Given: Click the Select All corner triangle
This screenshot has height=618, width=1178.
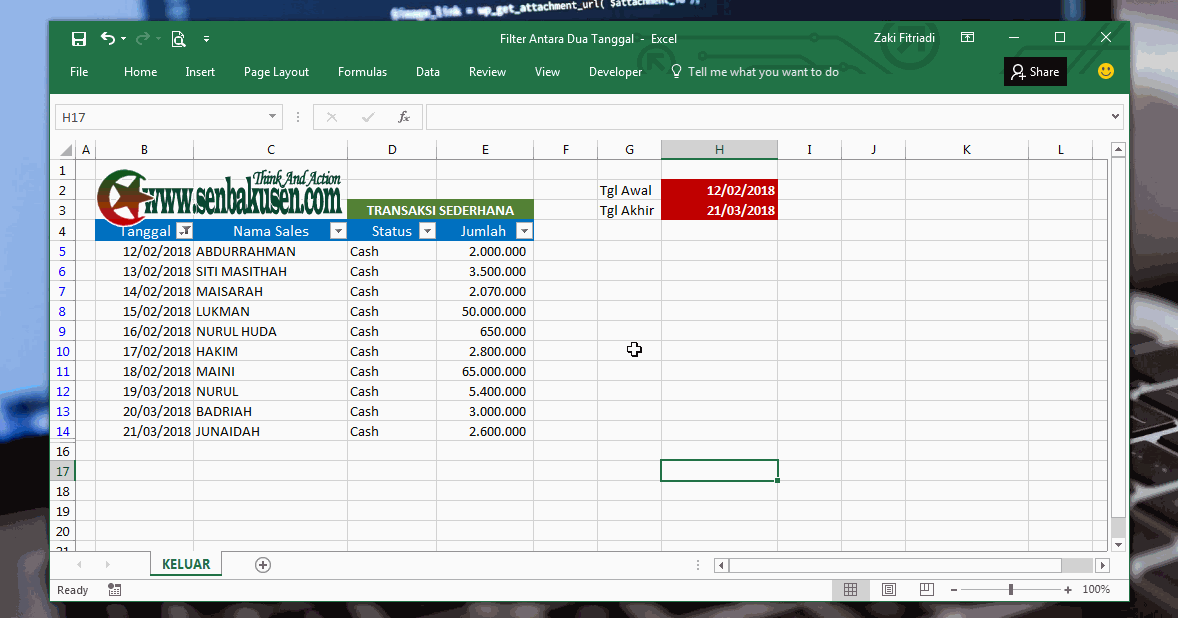Looking at the screenshot, I should [x=65, y=149].
